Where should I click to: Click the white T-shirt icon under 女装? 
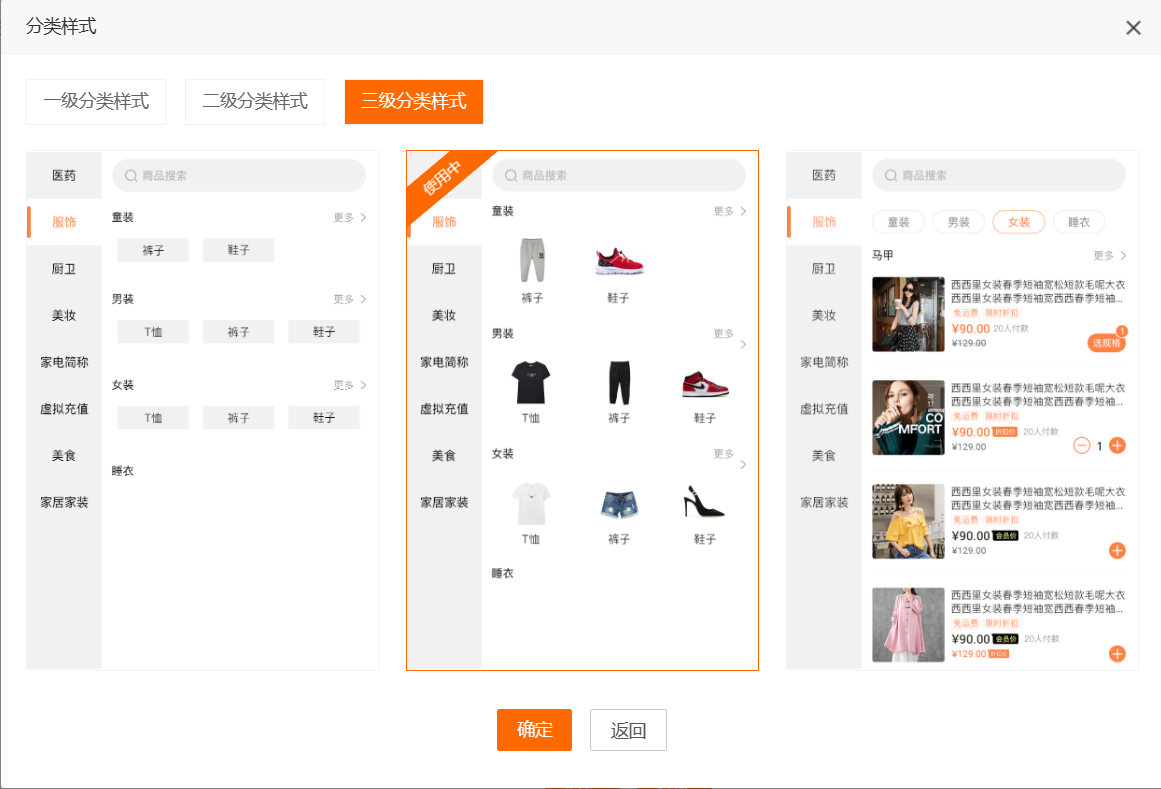[x=530, y=503]
